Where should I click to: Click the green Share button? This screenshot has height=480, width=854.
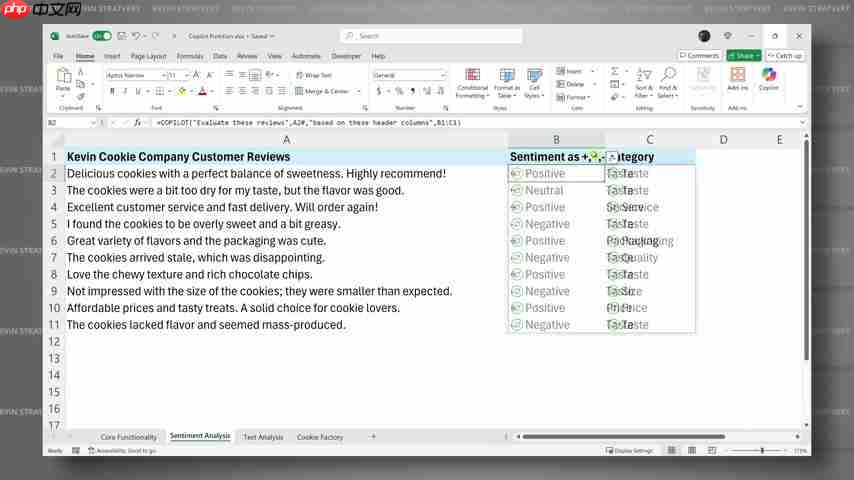[743, 56]
